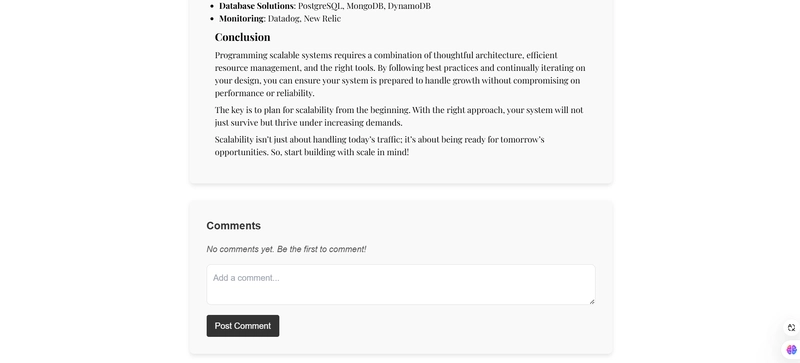Click the Comments section heading
Image resolution: width=800 pixels, height=363 pixels.
[x=234, y=226]
